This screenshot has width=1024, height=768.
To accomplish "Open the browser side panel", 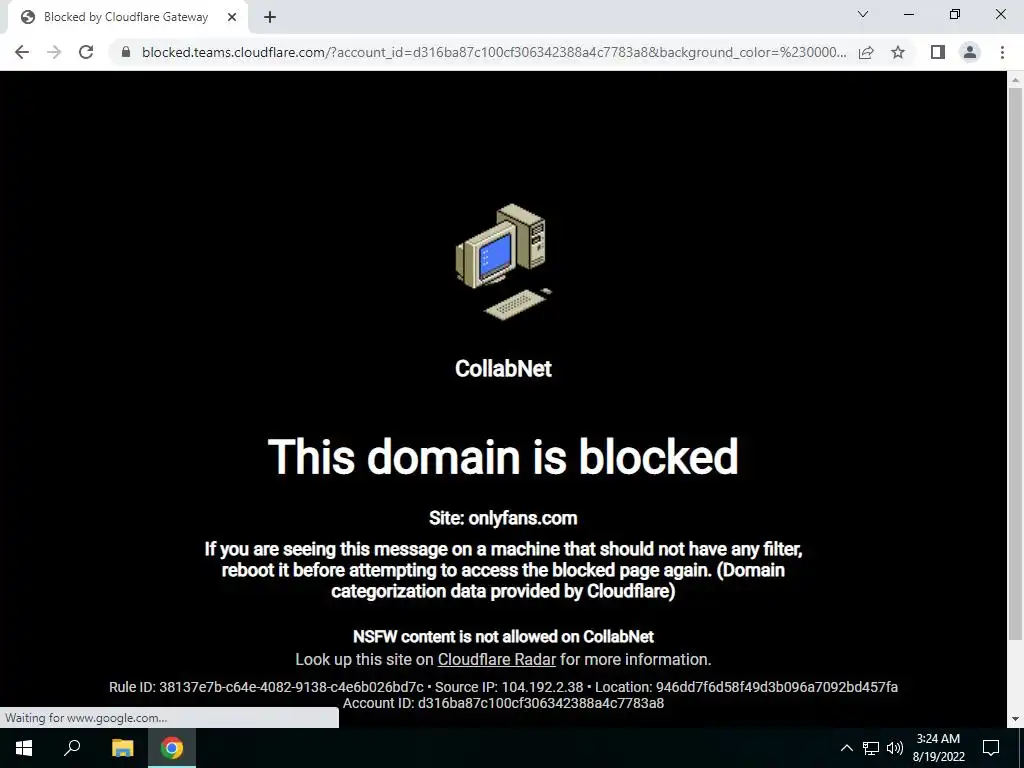I will [x=938, y=52].
